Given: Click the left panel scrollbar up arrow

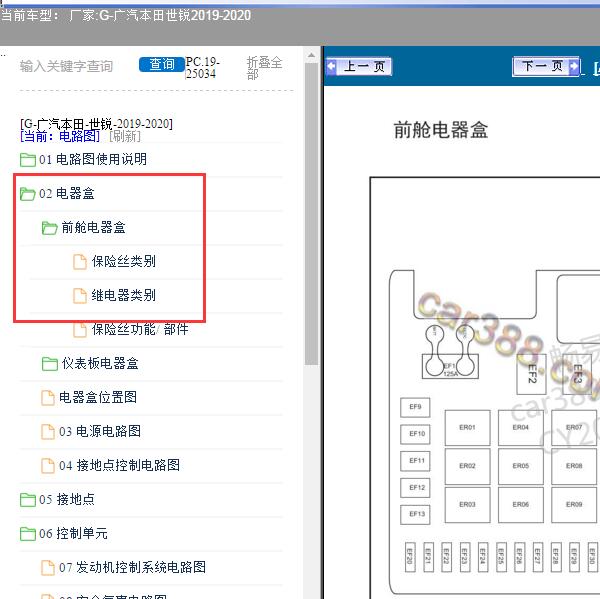Looking at the screenshot, I should [x=311, y=55].
